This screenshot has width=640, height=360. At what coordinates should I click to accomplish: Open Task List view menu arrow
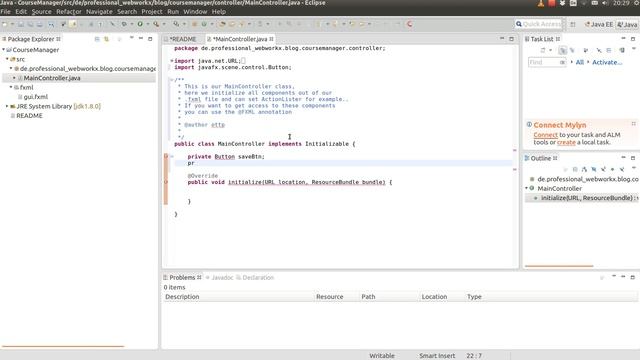click(634, 49)
